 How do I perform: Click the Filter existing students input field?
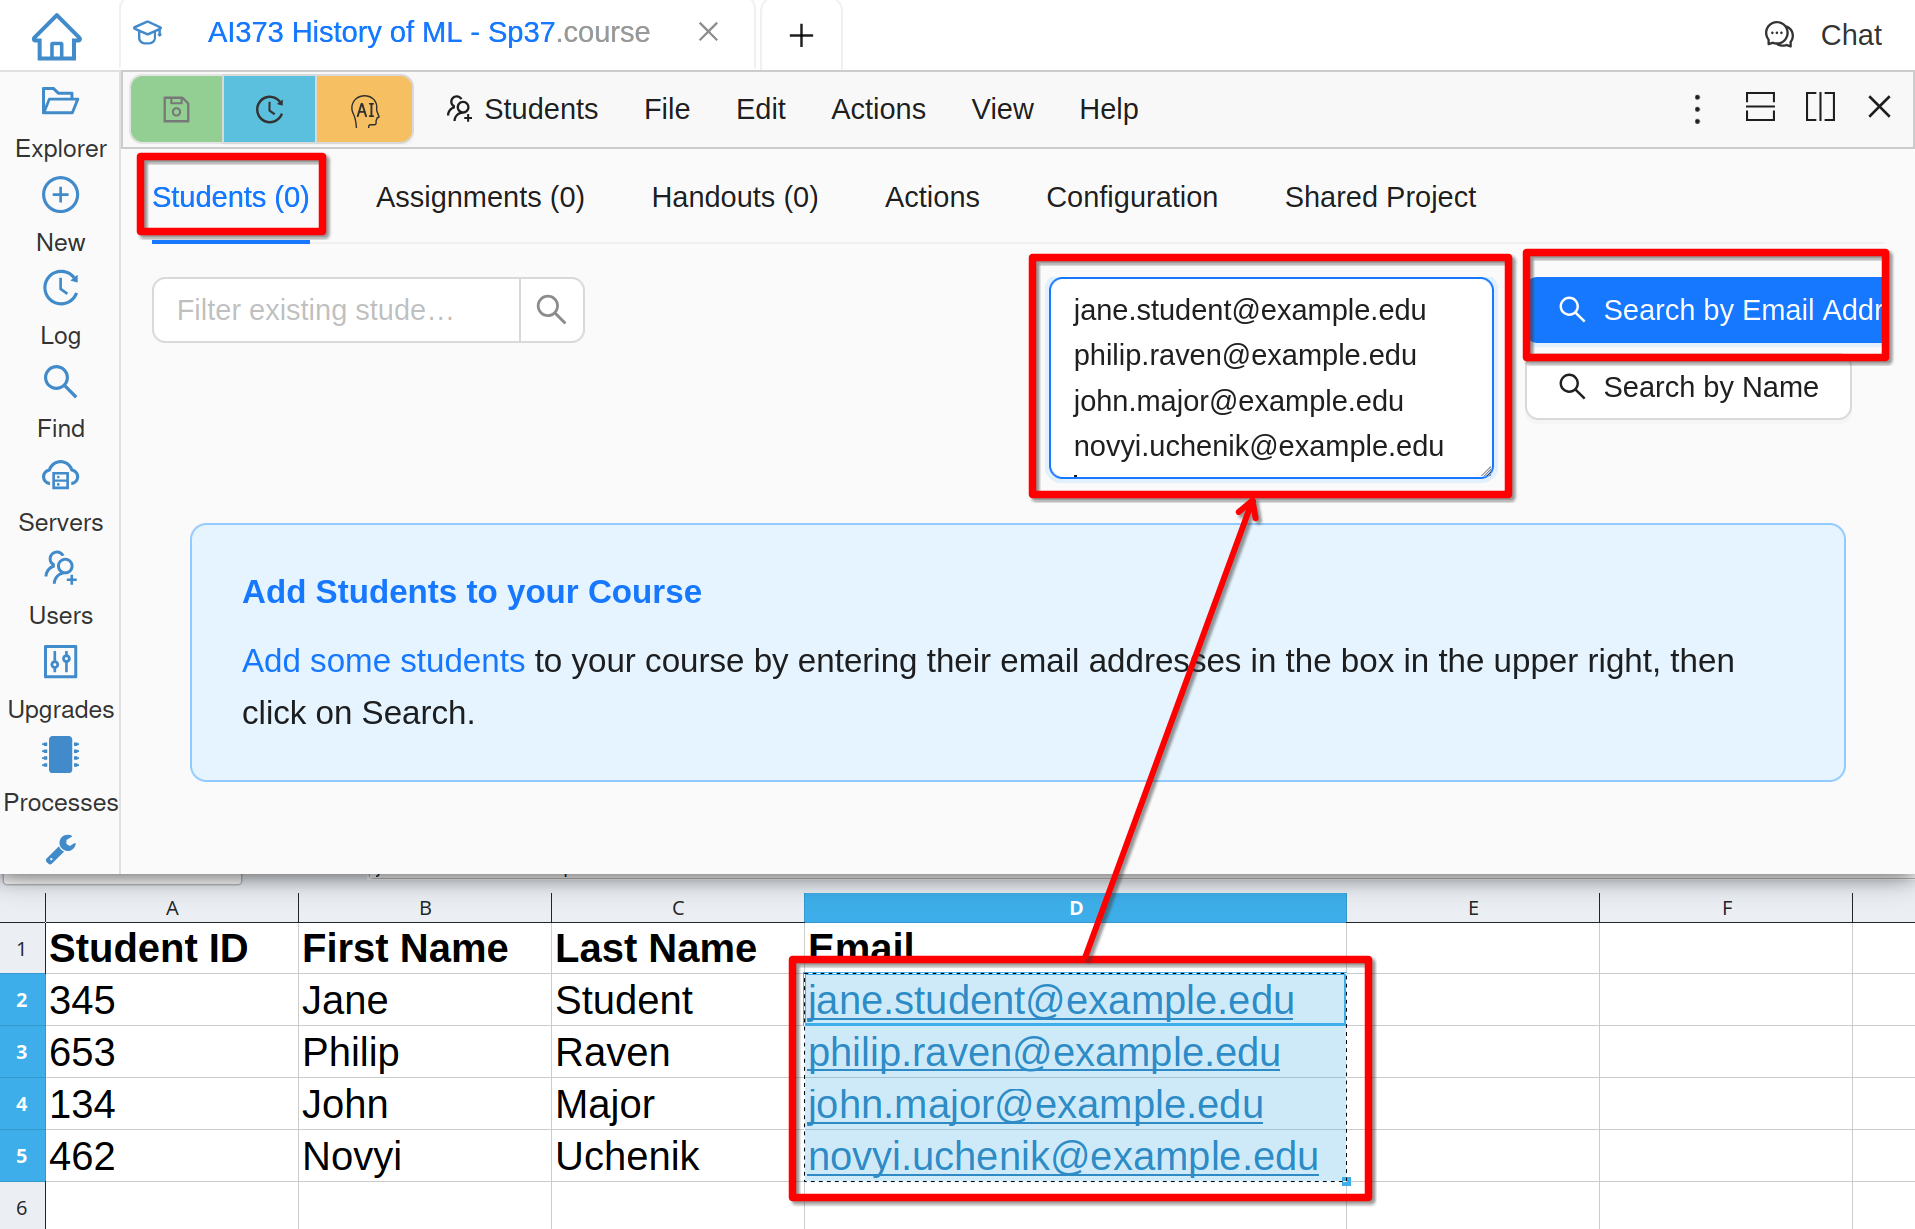pyautogui.click(x=336, y=310)
